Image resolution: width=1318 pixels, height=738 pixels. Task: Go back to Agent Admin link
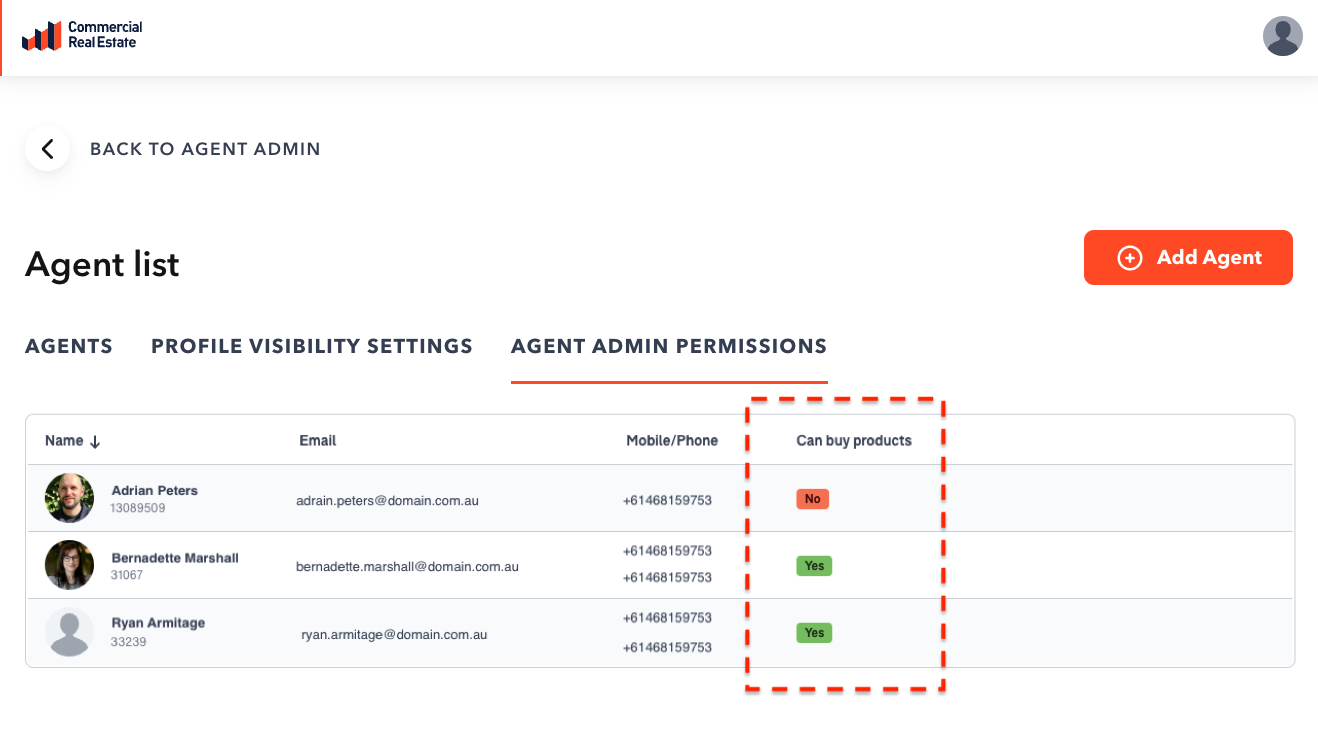205,149
